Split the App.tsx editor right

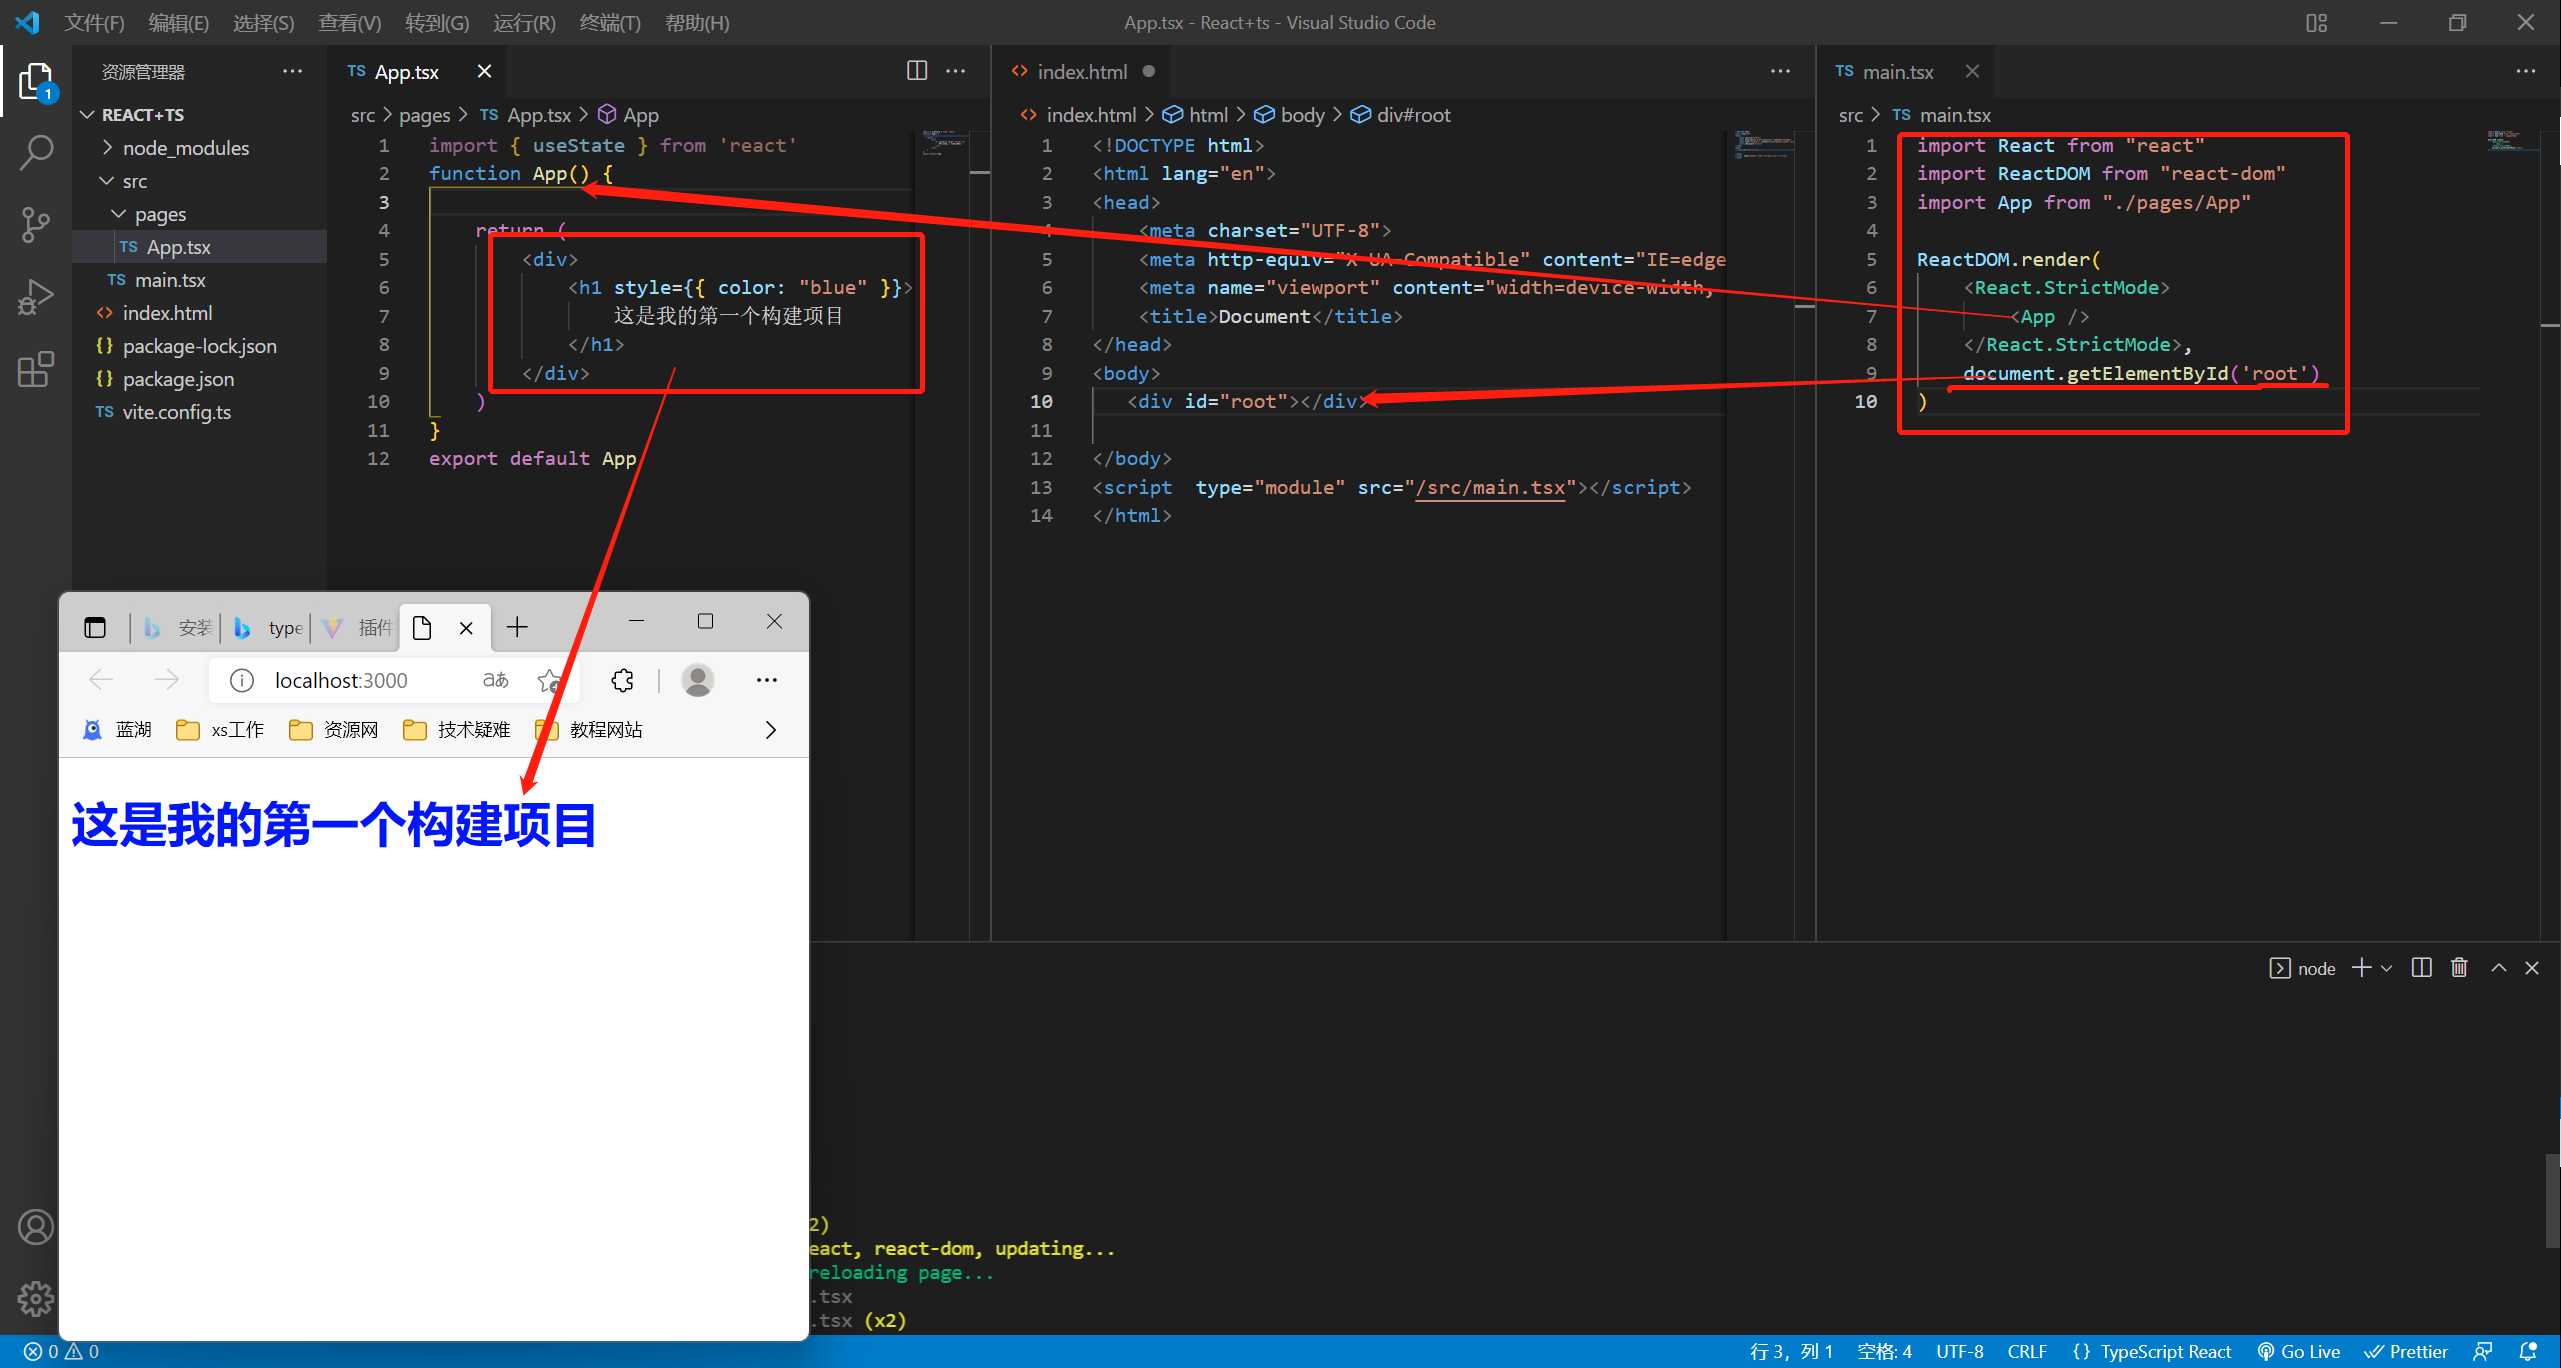(916, 71)
